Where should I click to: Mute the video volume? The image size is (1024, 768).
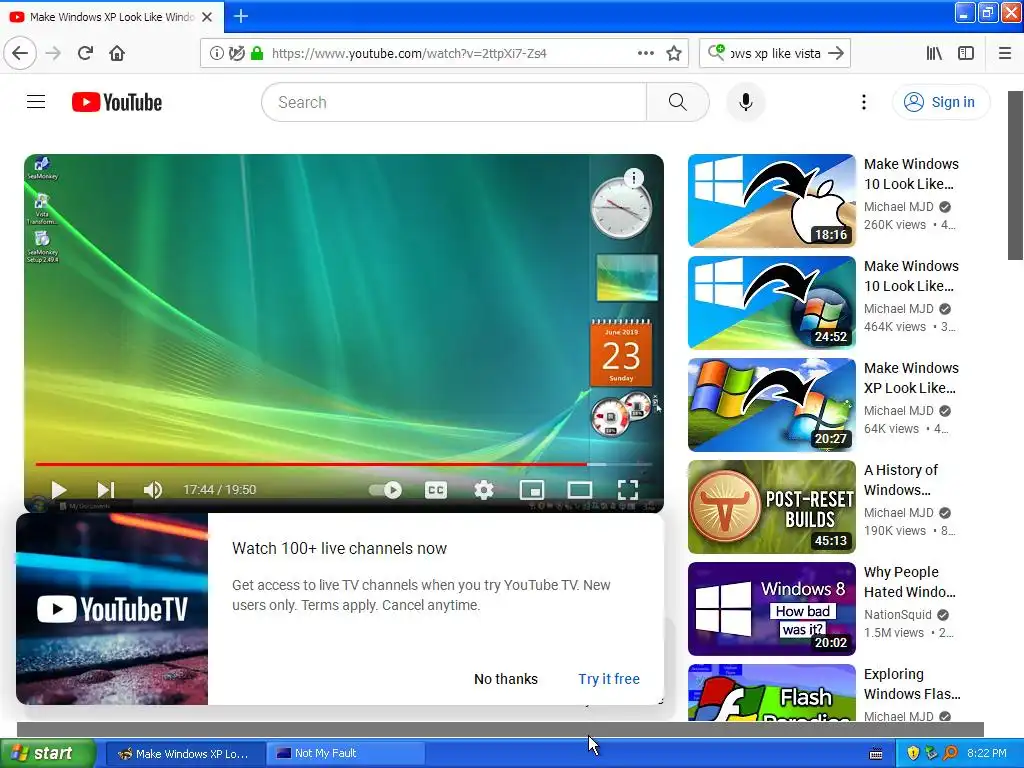(x=152, y=490)
